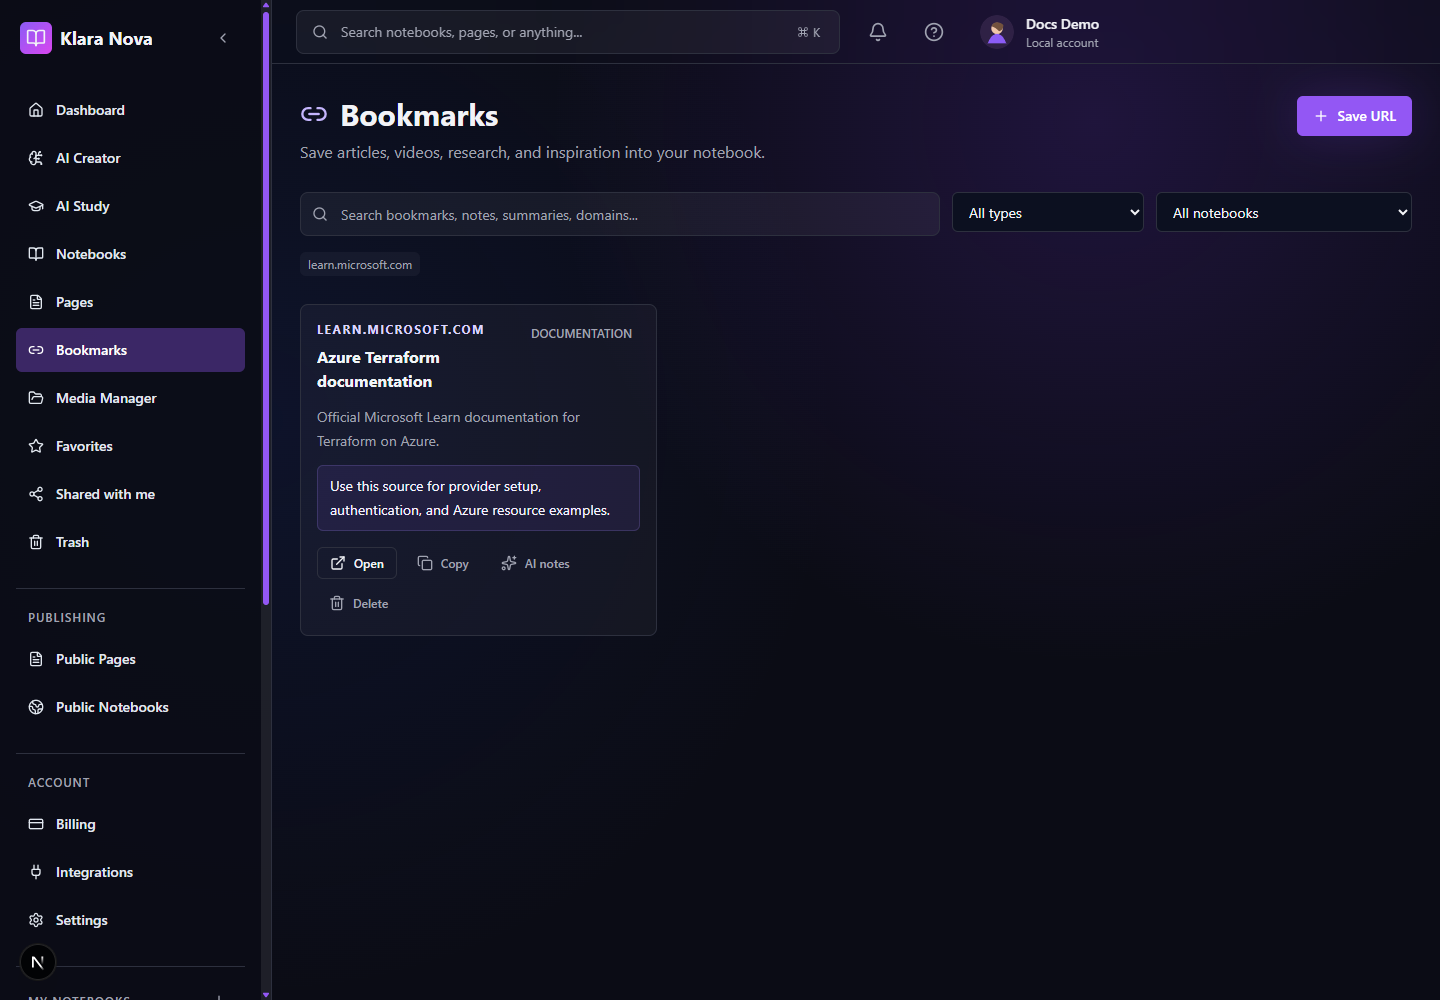Screen dimensions: 1440x1000
Task: Click the Docs Demo account name
Action: coord(1062,24)
